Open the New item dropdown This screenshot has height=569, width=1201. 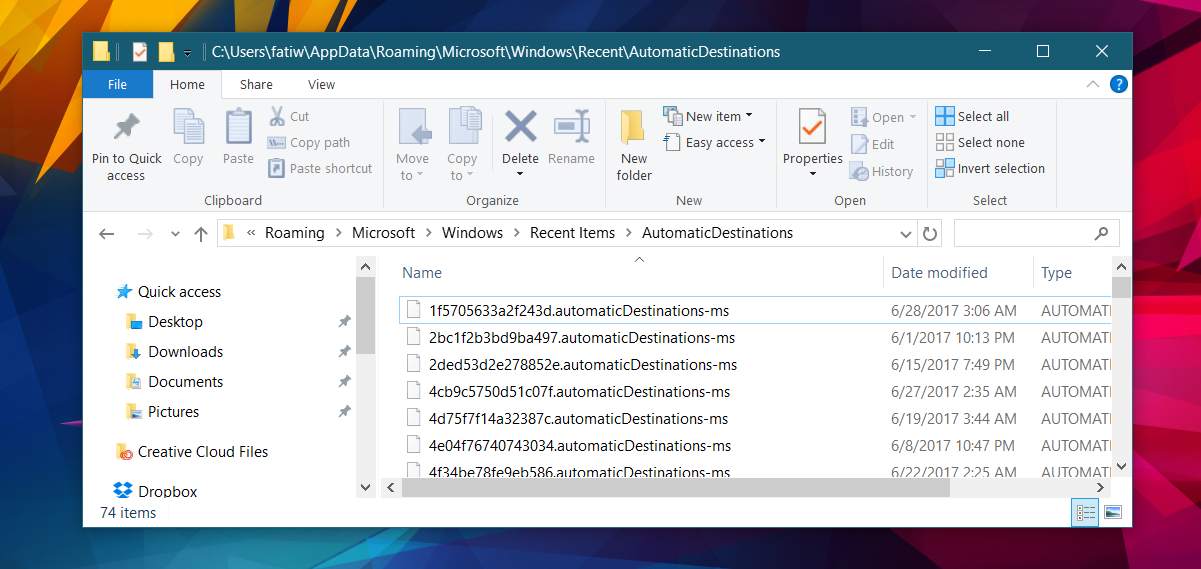pyautogui.click(x=708, y=116)
